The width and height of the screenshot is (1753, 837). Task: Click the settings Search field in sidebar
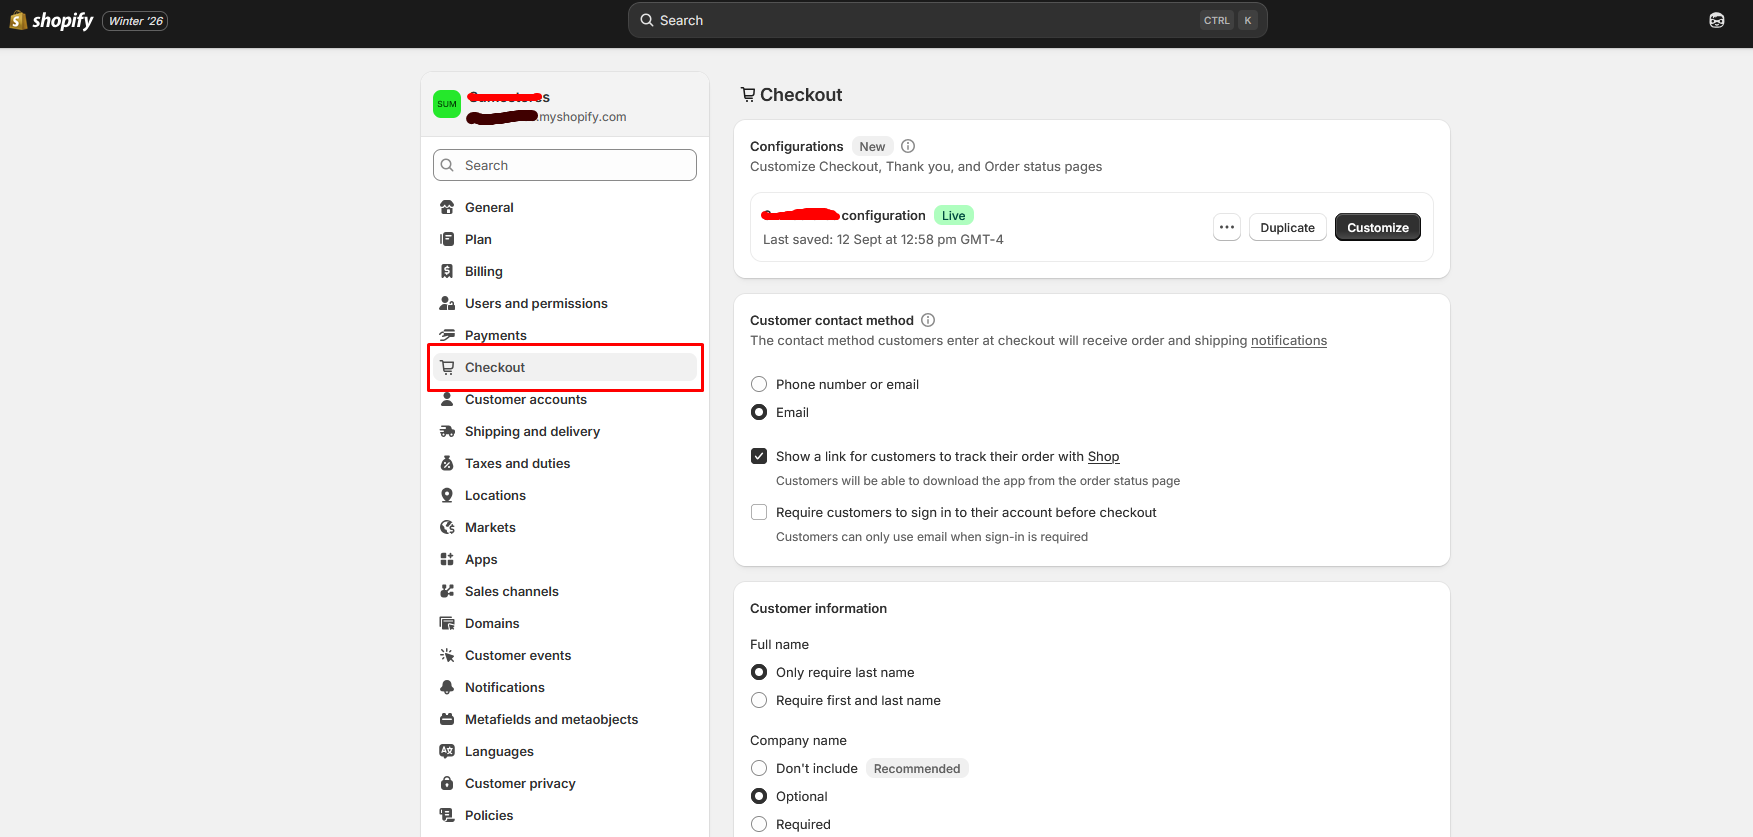(565, 165)
